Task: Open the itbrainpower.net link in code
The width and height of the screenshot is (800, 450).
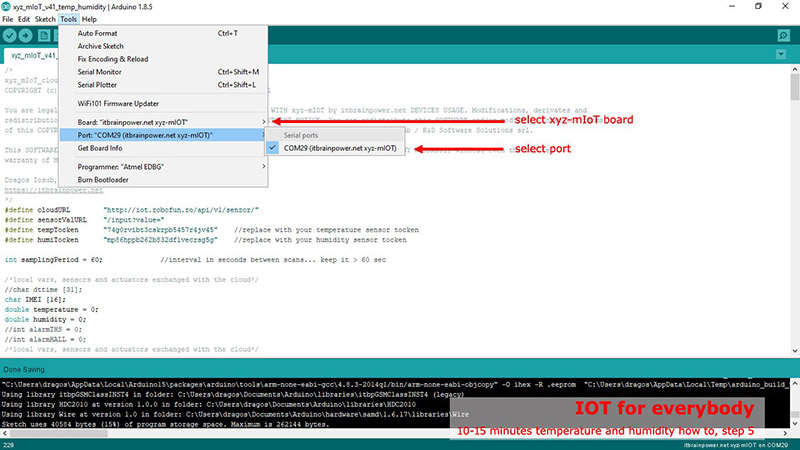Action: (x=54, y=190)
